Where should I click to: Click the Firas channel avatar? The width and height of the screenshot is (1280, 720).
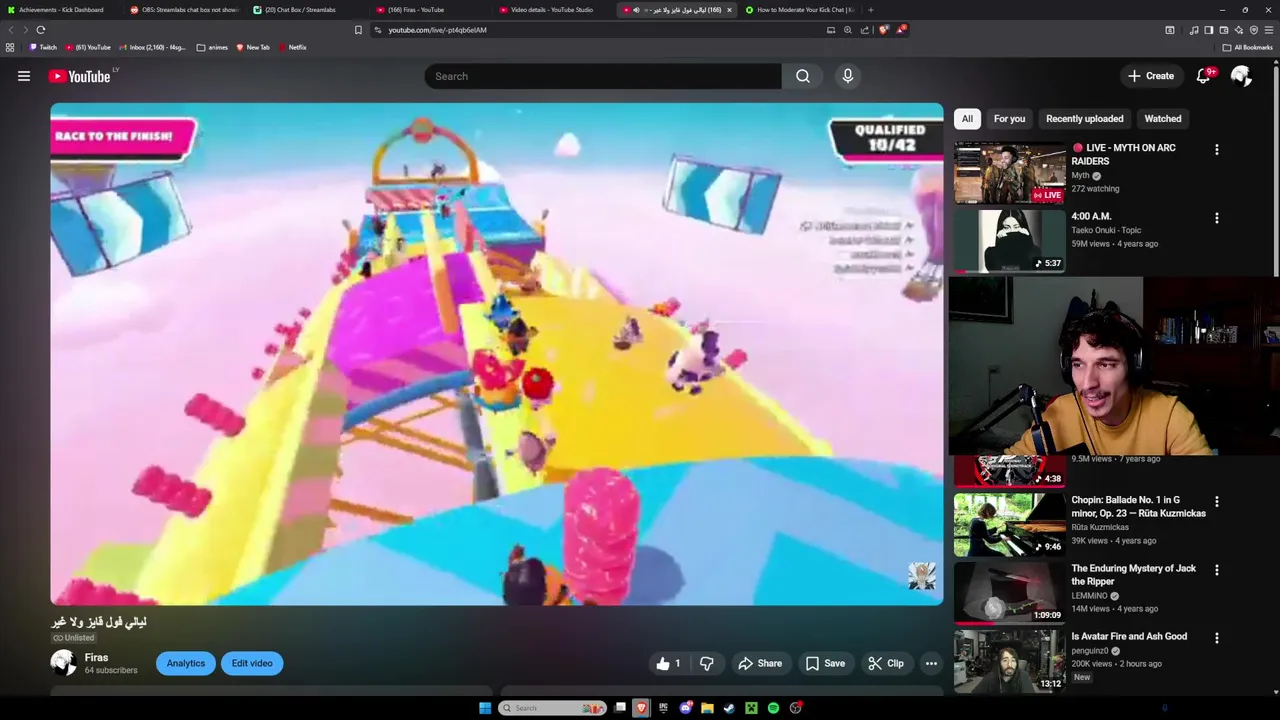coord(63,663)
